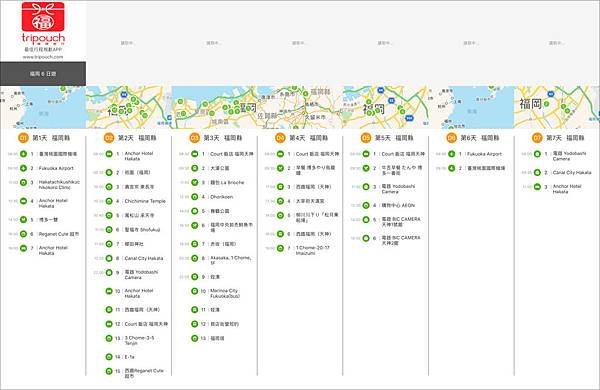Click the orange 07 day badge
Viewport: 600px width, 390px height.
[x=538, y=138]
